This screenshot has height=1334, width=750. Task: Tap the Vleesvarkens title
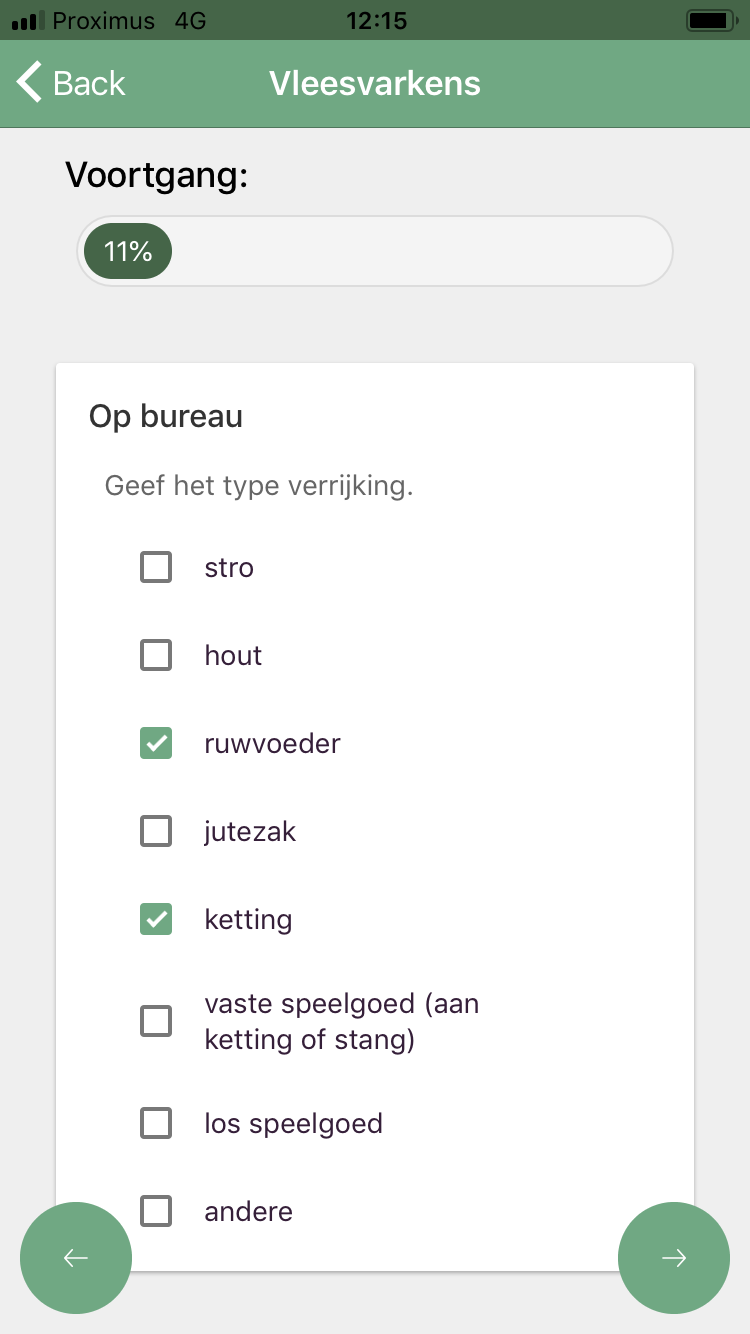[374, 83]
